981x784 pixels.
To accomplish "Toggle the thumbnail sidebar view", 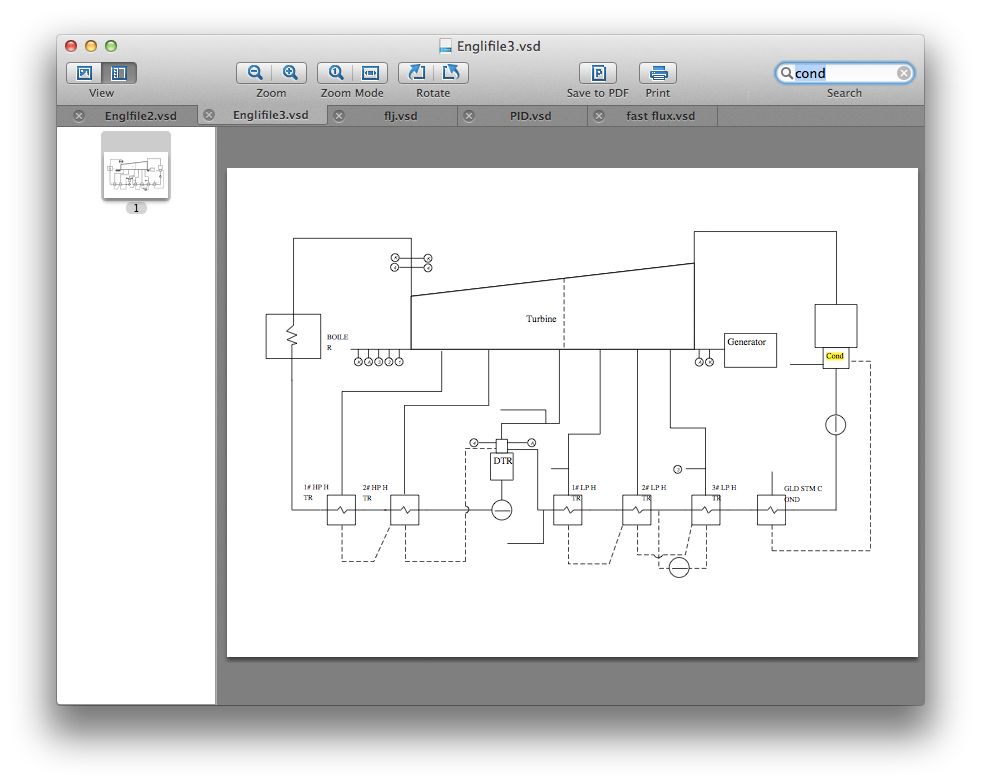I will click(x=119, y=73).
